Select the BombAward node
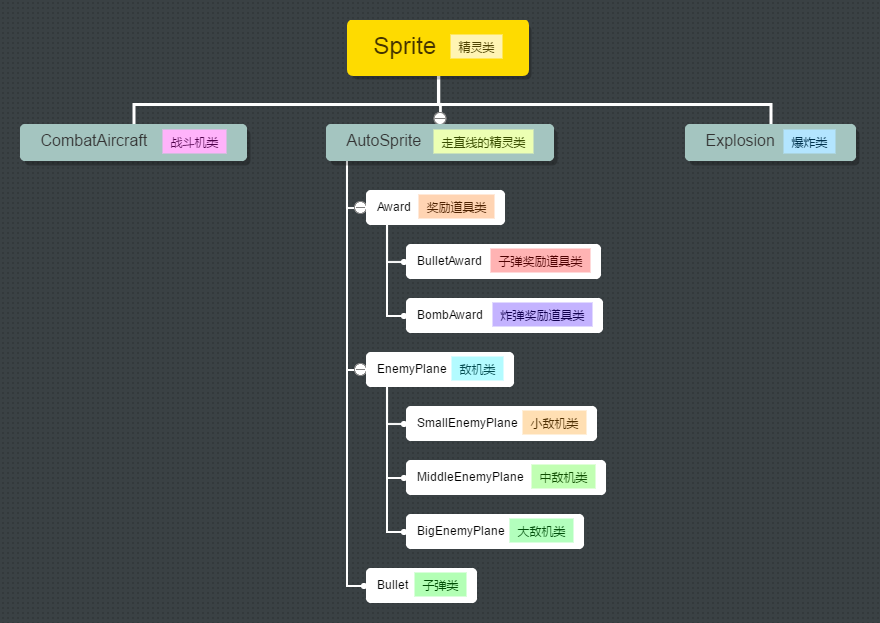Screen dimensions: 880x623 pyautogui.click(x=449, y=316)
